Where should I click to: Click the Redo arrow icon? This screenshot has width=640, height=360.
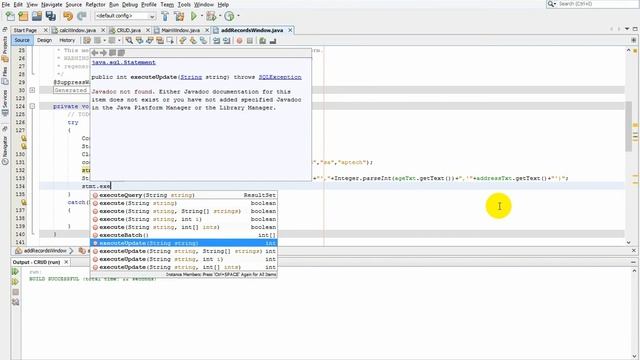coord(82,16)
